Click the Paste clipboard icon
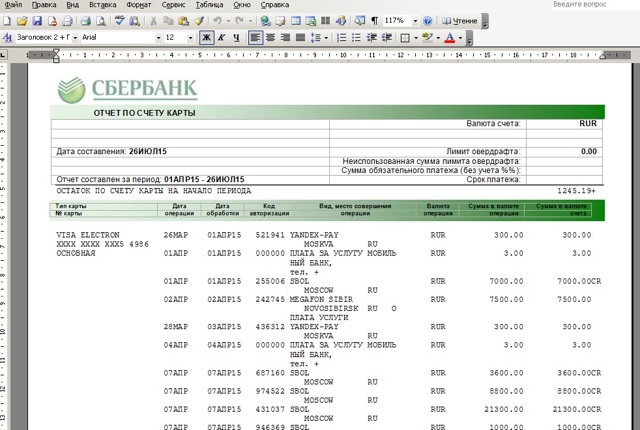The height and width of the screenshot is (430, 640). pyautogui.click(x=183, y=21)
